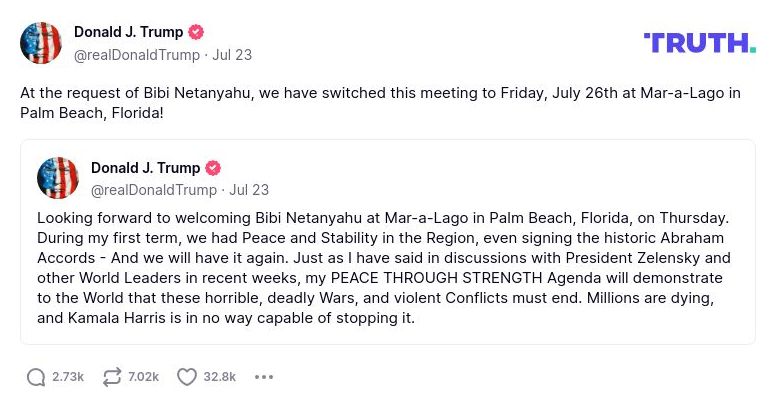This screenshot has width=777, height=407.
Task: Click @realDonaldTrump handle in quoted post
Action: click(154, 190)
